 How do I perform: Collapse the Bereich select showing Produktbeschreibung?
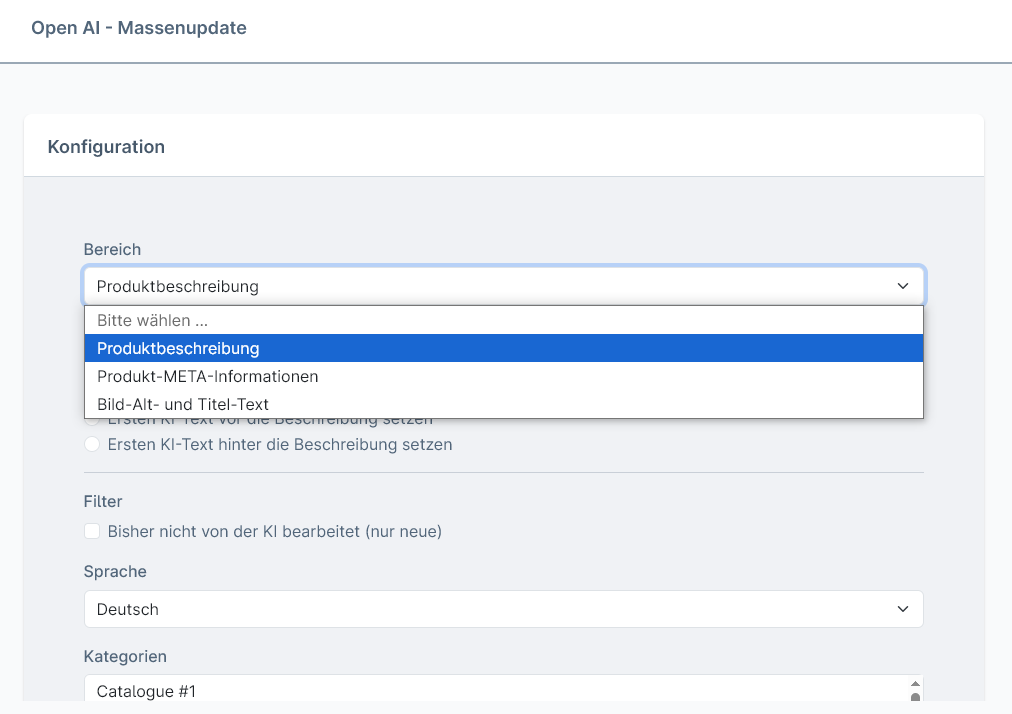tap(504, 286)
